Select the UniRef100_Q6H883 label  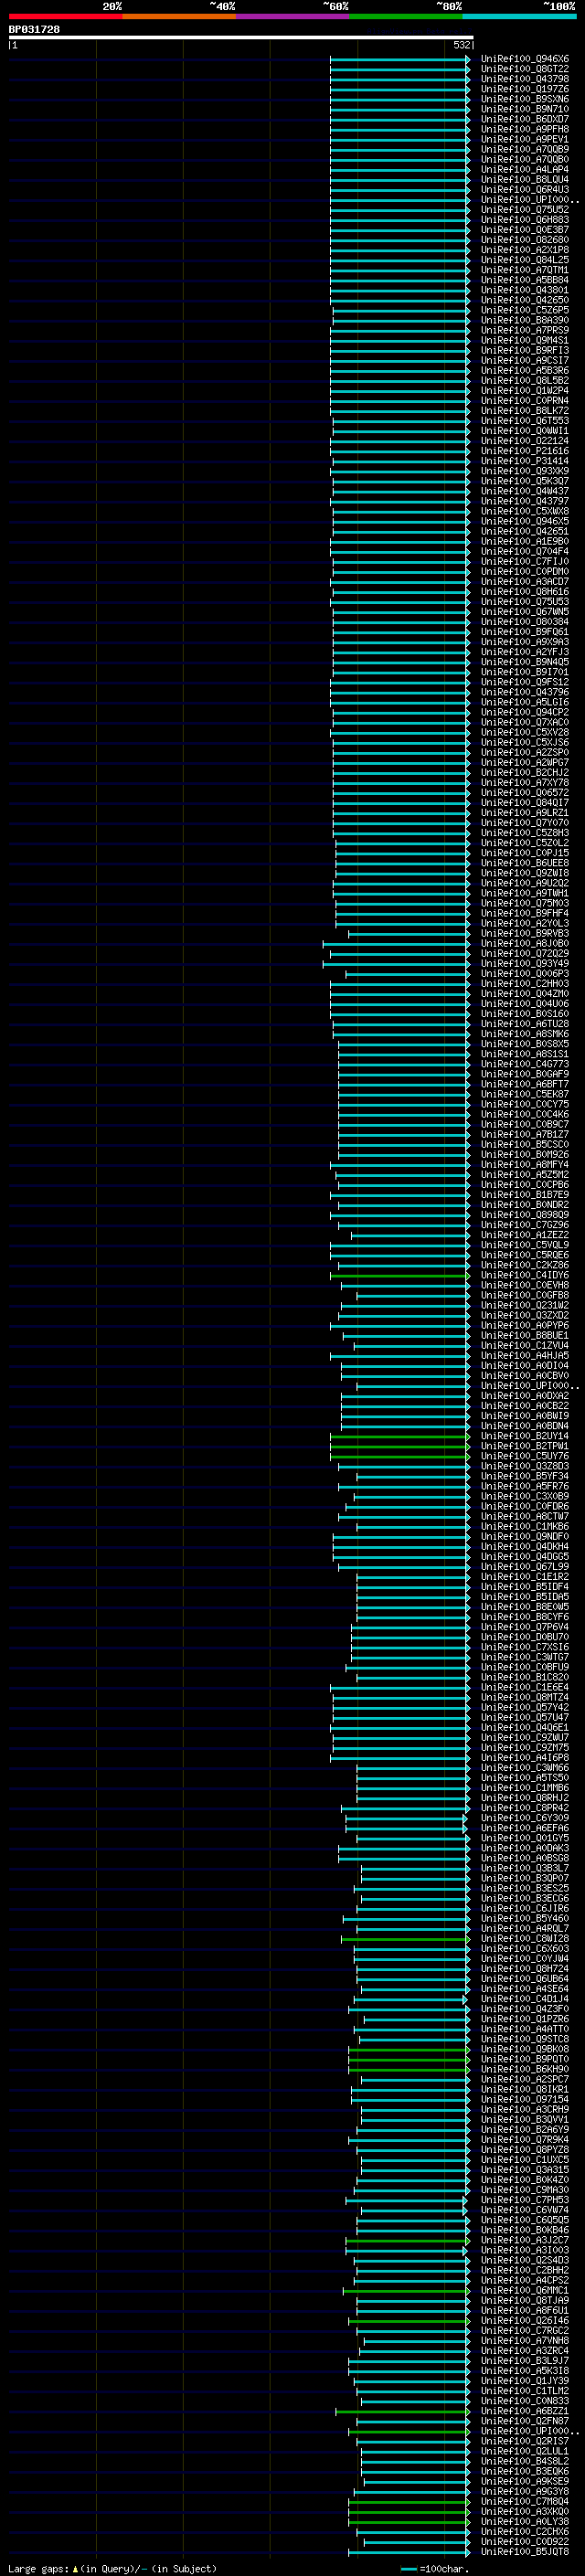click(525, 220)
